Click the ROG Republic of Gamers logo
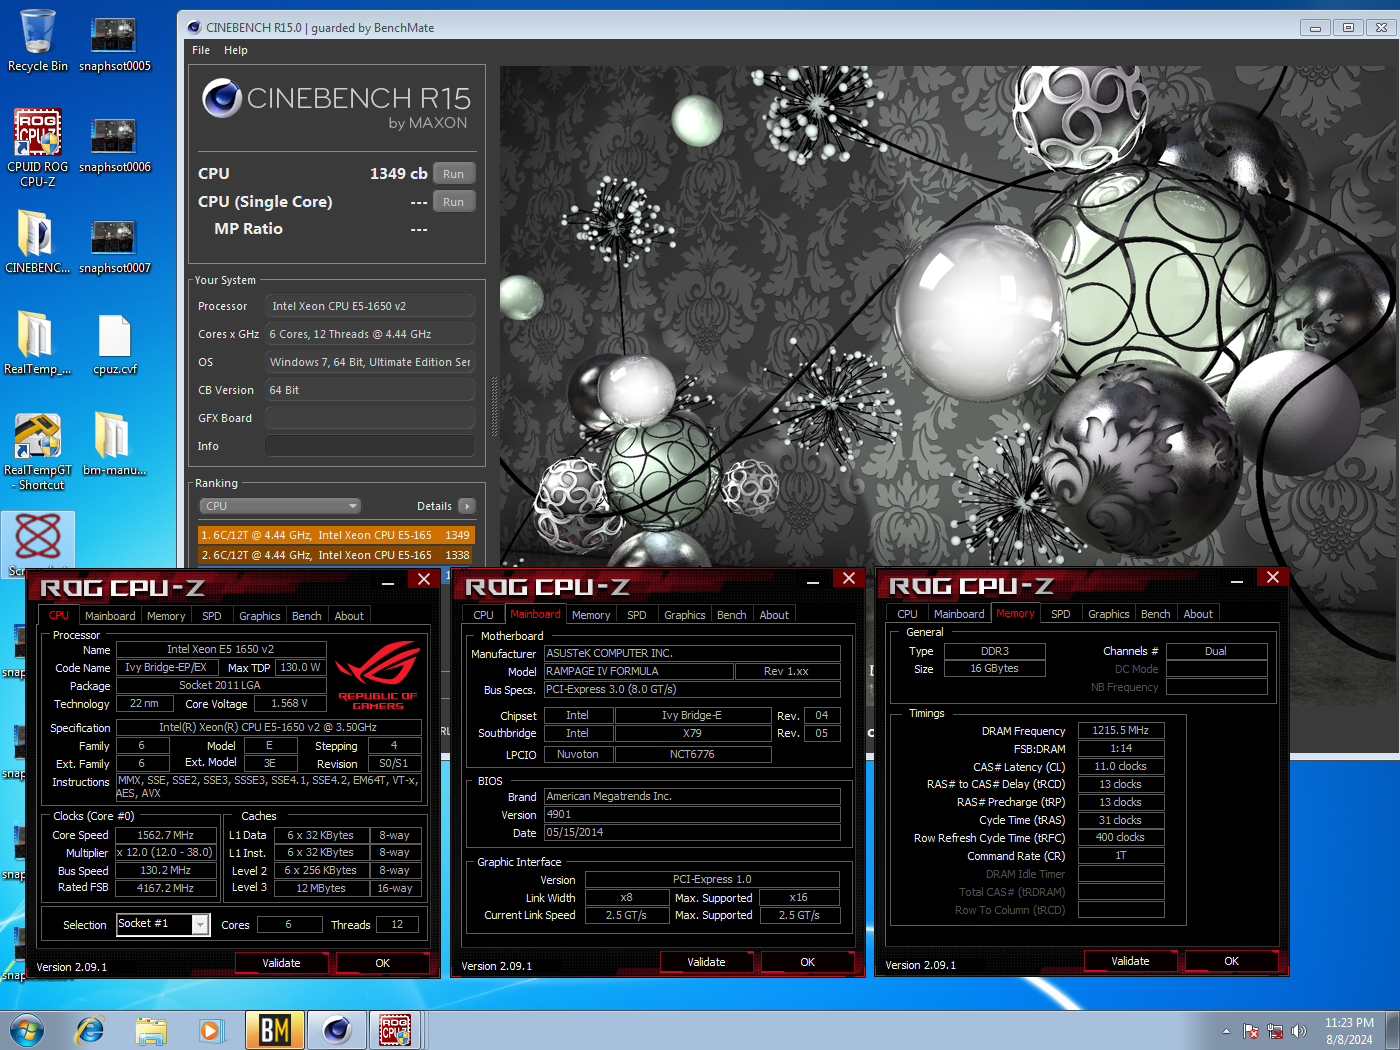The width and height of the screenshot is (1400, 1050). (x=378, y=675)
